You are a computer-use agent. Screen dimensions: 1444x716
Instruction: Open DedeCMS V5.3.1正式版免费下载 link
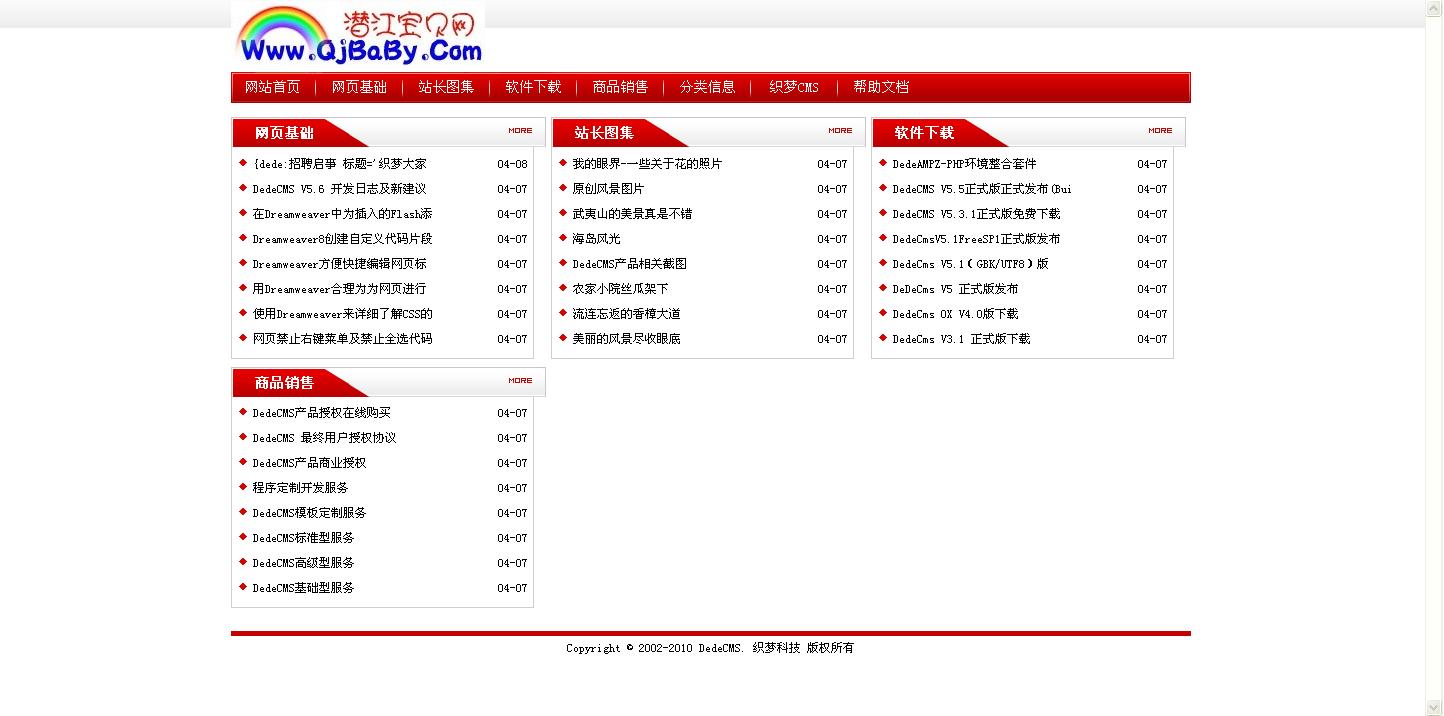[976, 214]
